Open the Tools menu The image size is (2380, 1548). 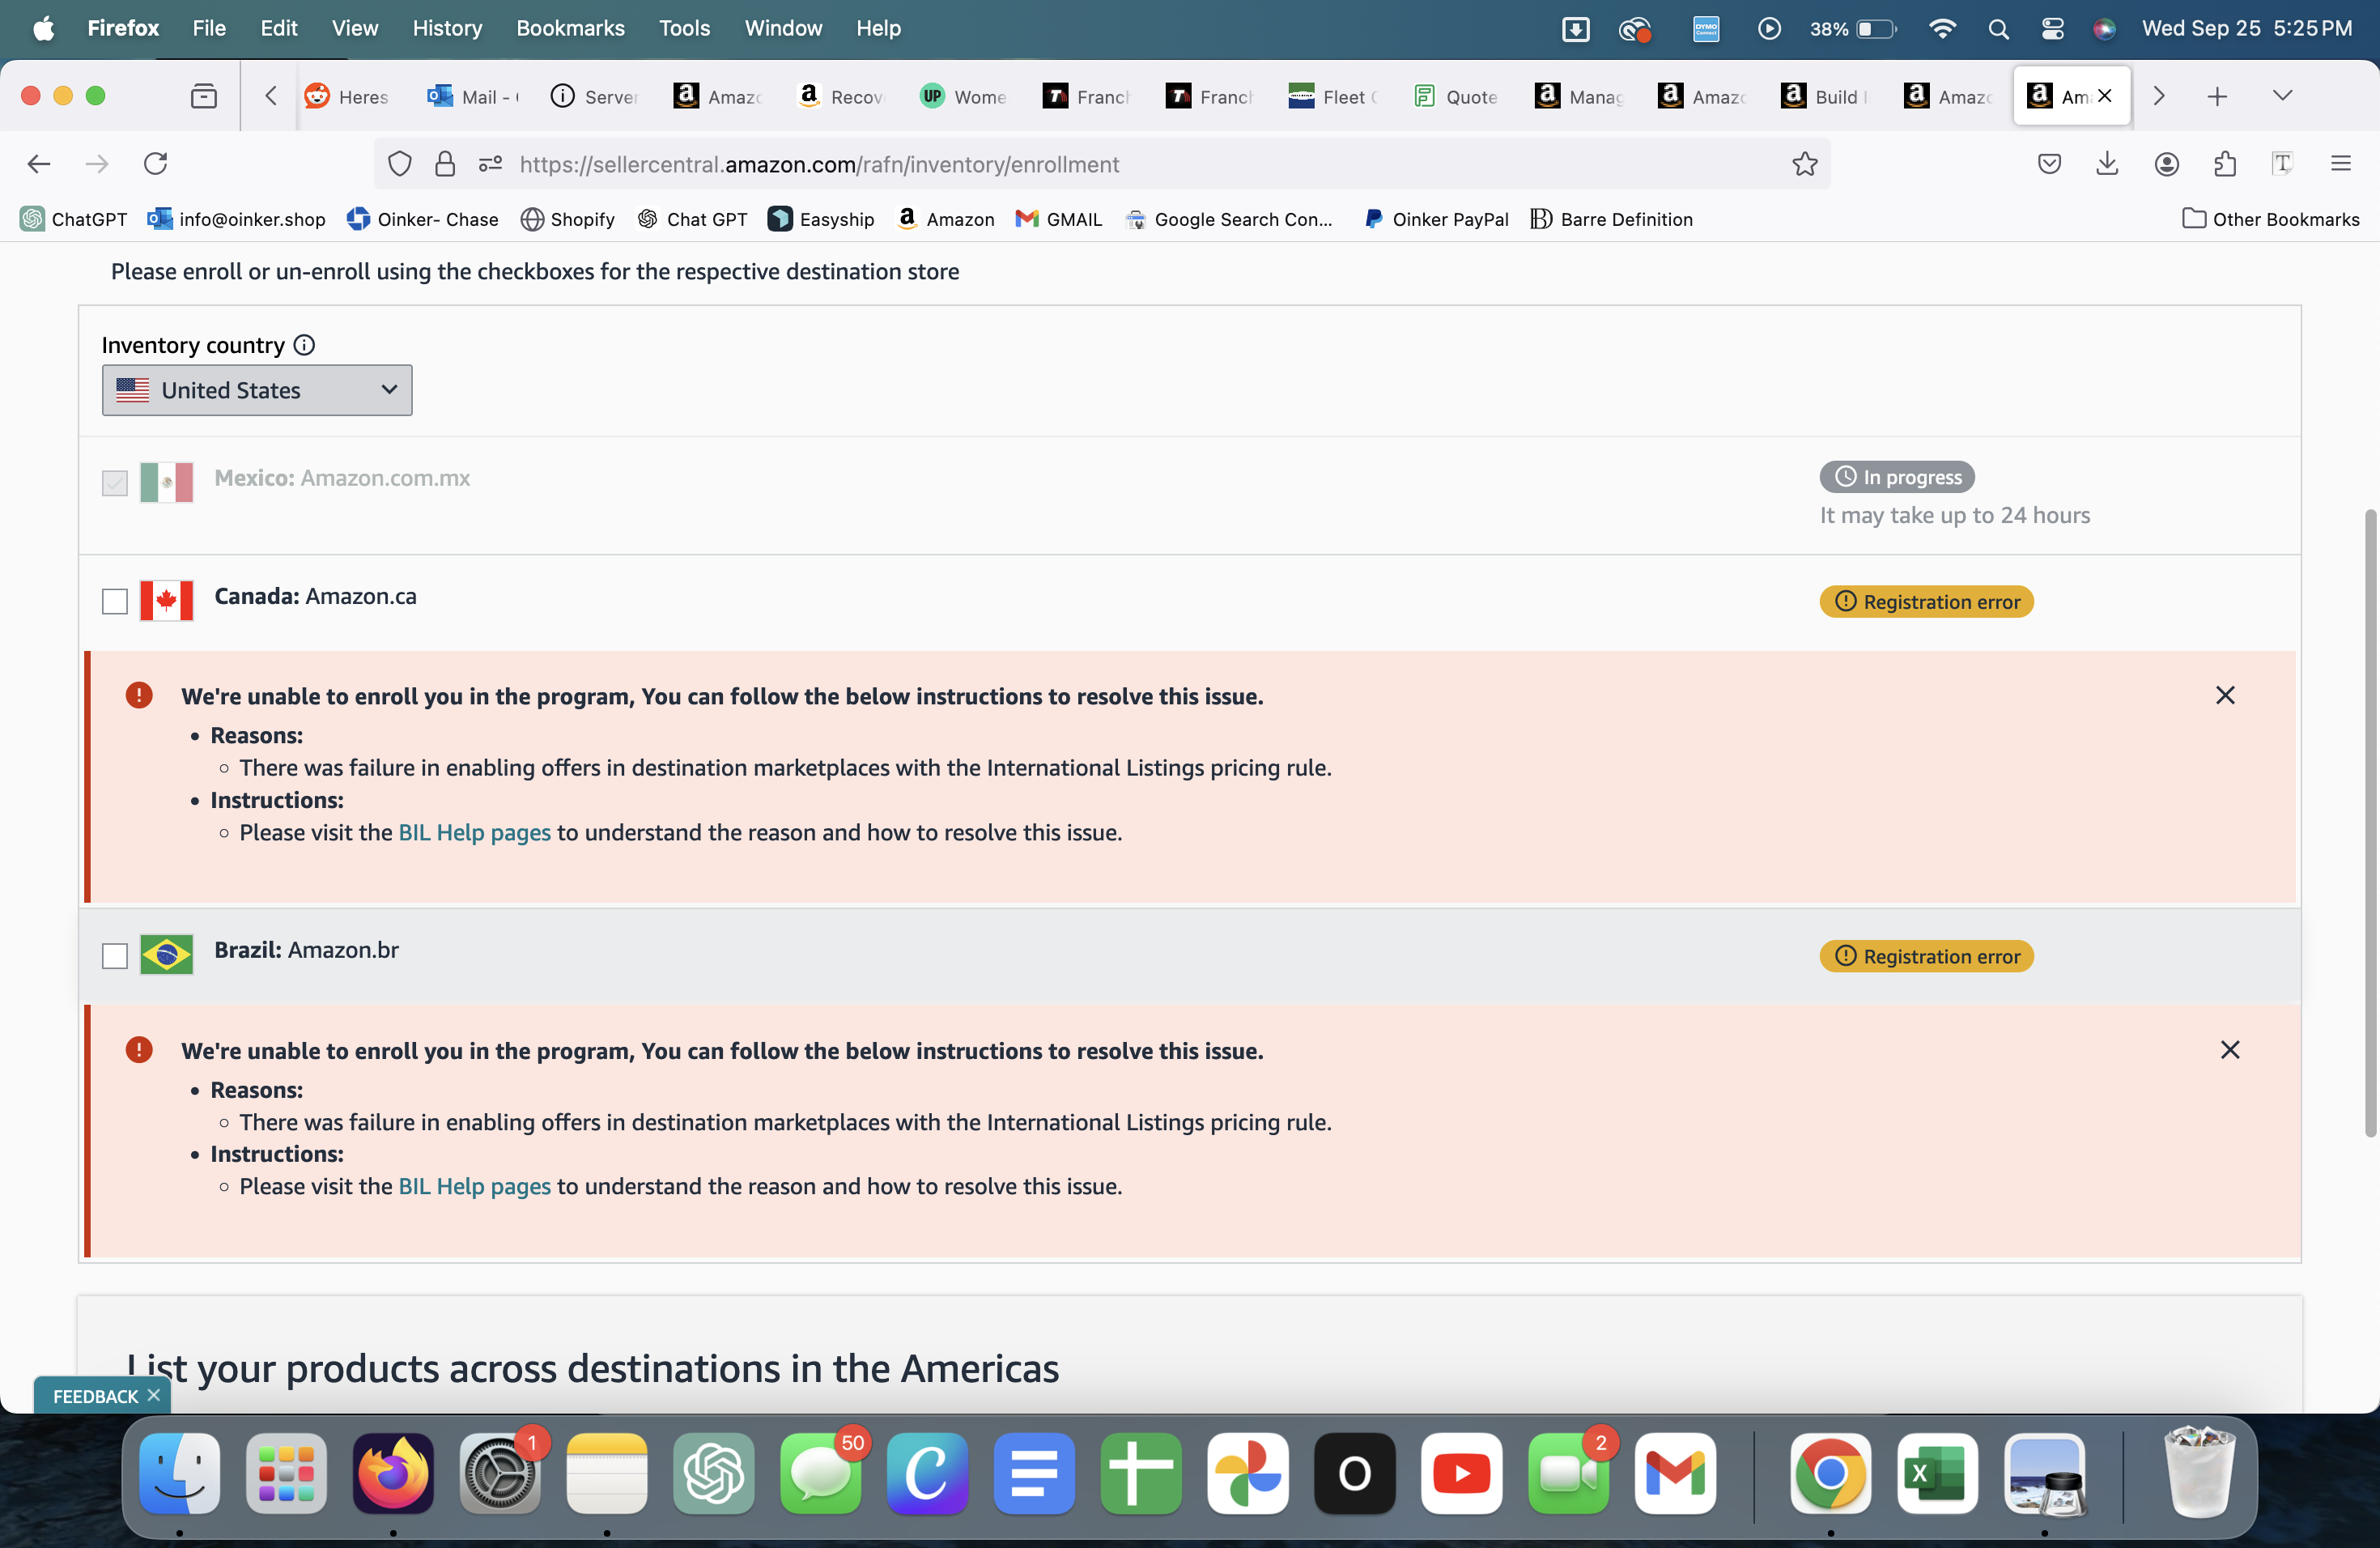click(x=684, y=28)
